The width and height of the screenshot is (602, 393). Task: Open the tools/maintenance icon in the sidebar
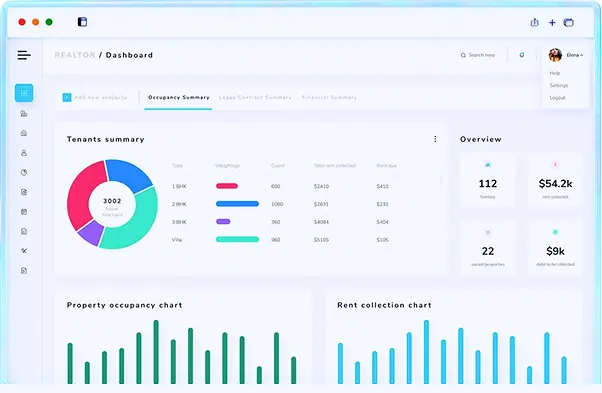point(24,251)
